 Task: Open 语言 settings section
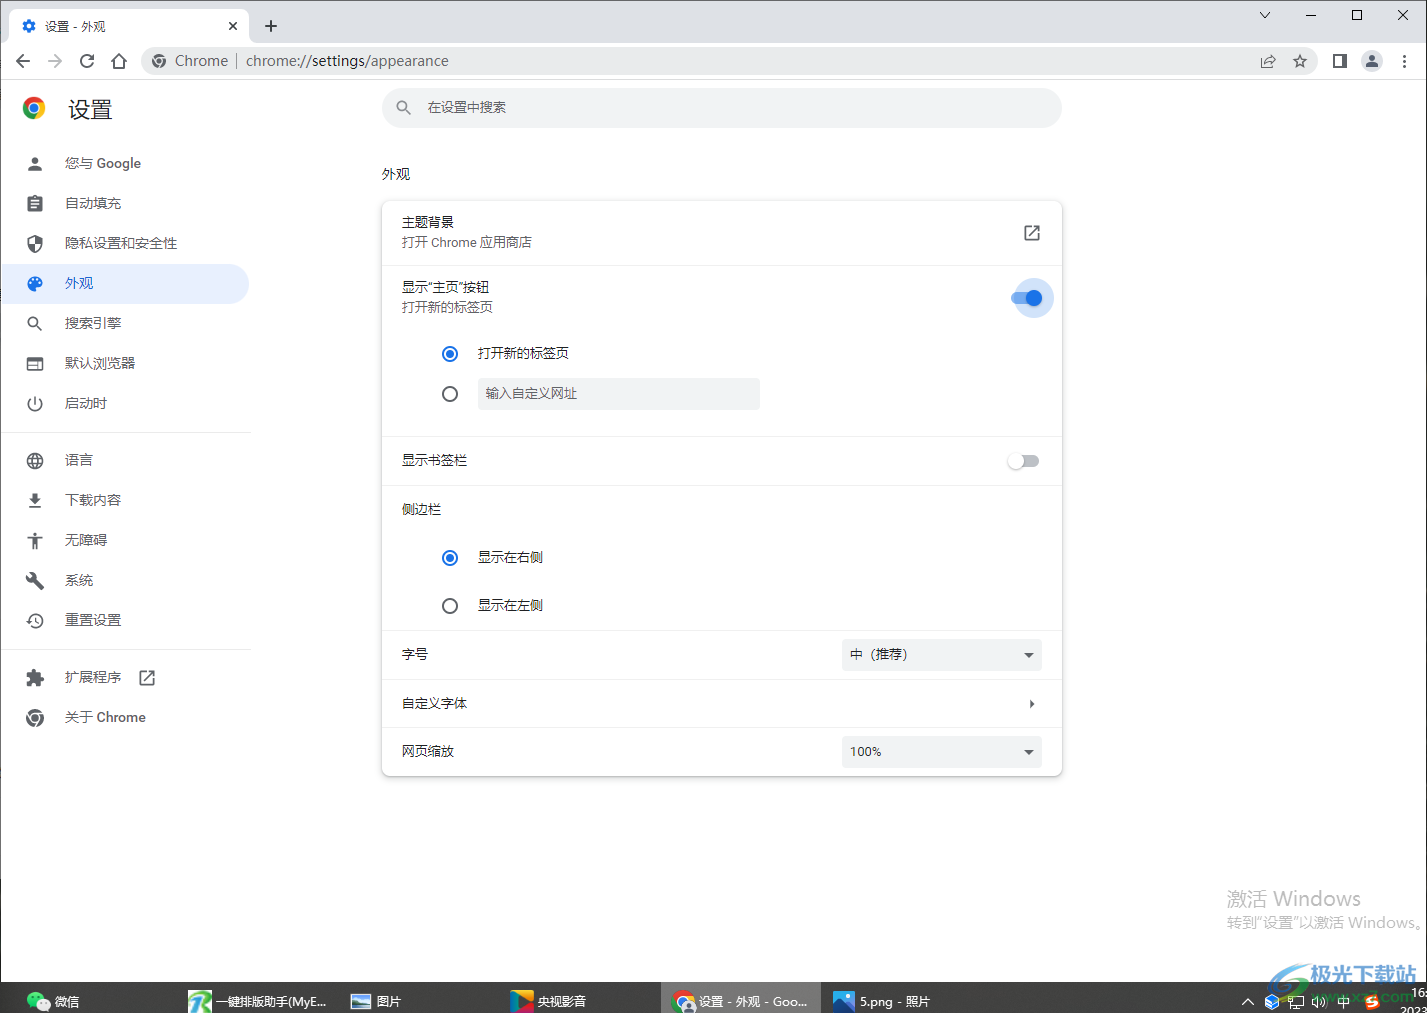point(125,460)
